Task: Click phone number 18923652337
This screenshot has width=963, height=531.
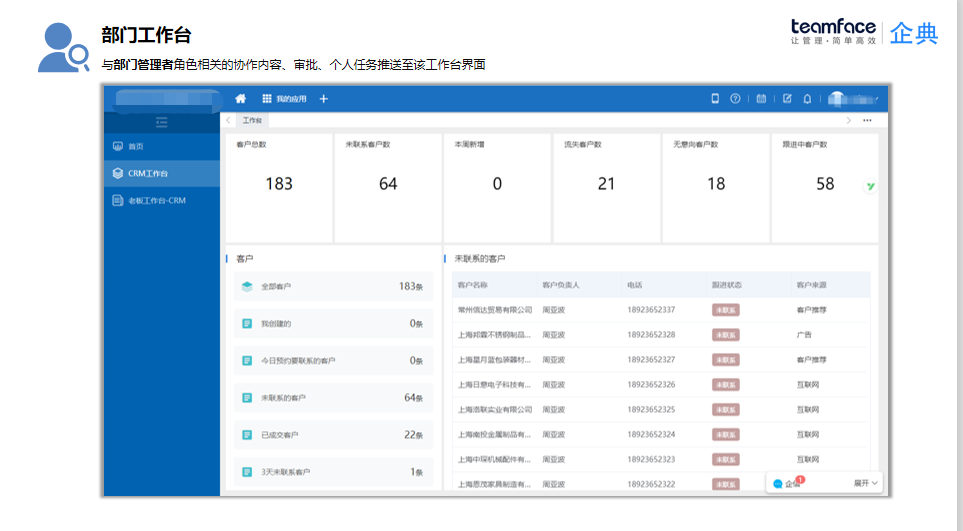Action: (651, 310)
